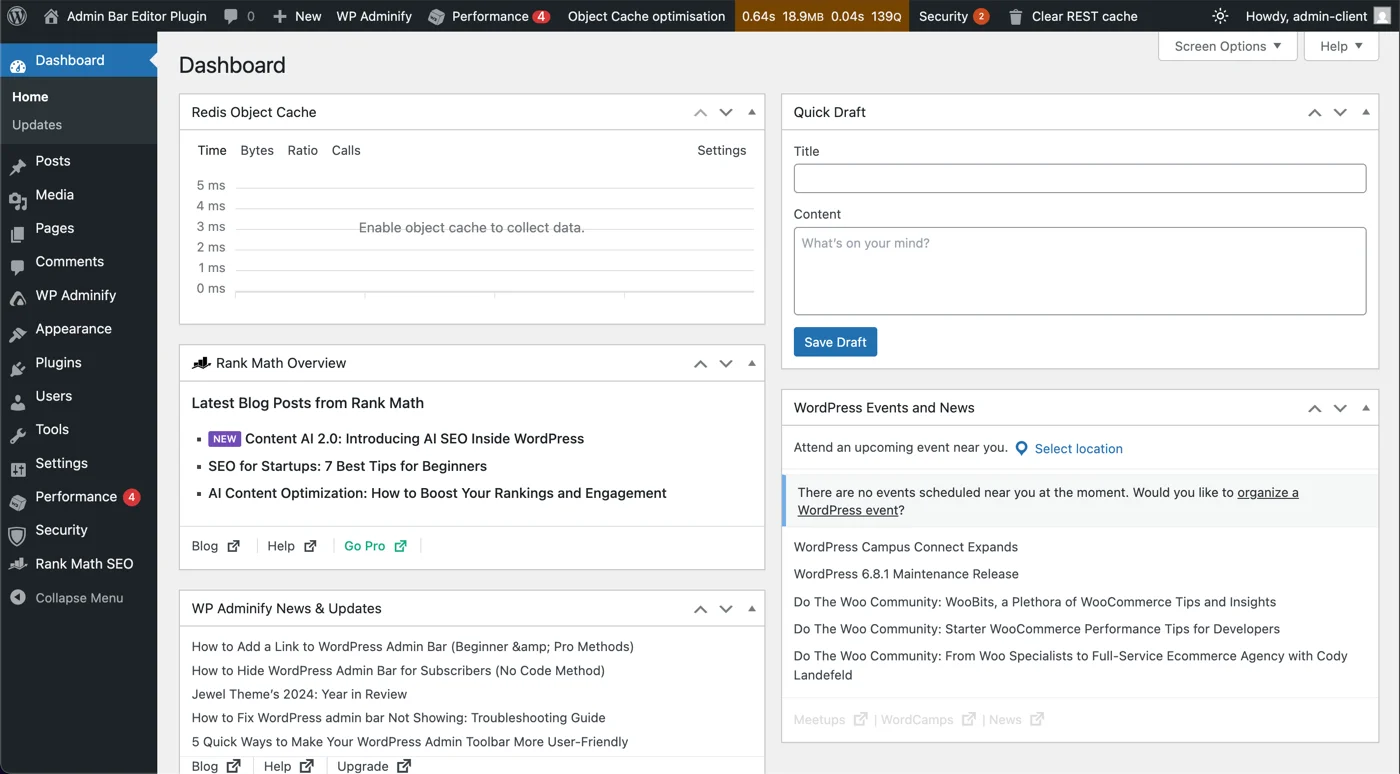
Task: Click the Quick Draft Content textarea
Action: pyautogui.click(x=1080, y=271)
